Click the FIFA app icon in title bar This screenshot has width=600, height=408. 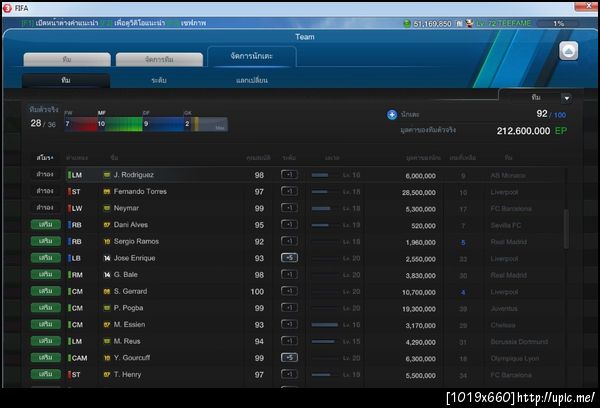(x=7, y=8)
